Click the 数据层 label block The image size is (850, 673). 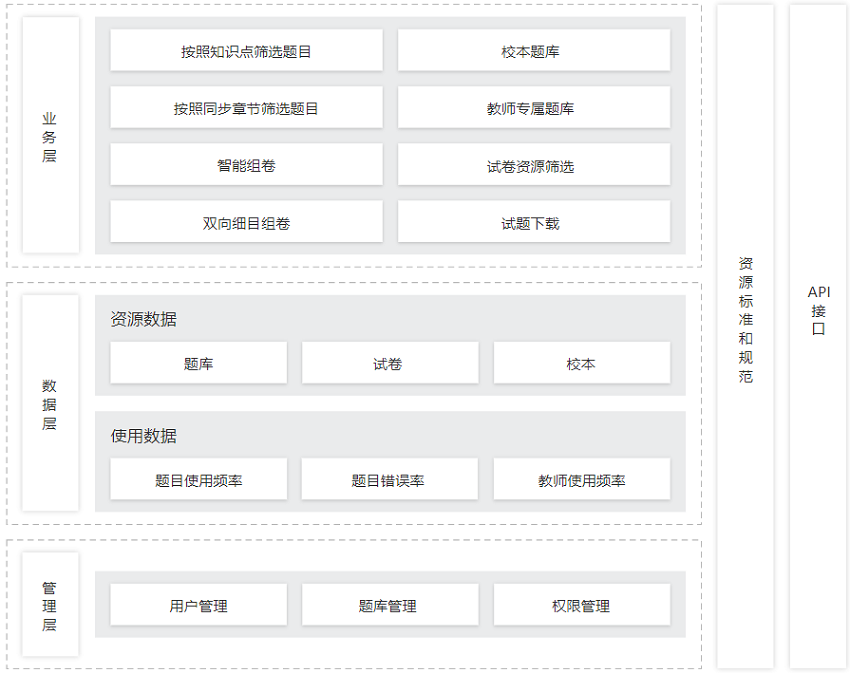(x=50, y=403)
